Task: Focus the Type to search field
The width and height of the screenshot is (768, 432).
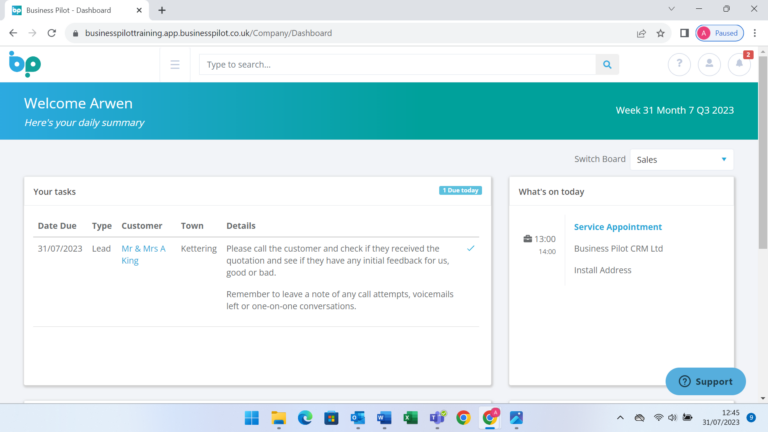Action: [x=397, y=65]
